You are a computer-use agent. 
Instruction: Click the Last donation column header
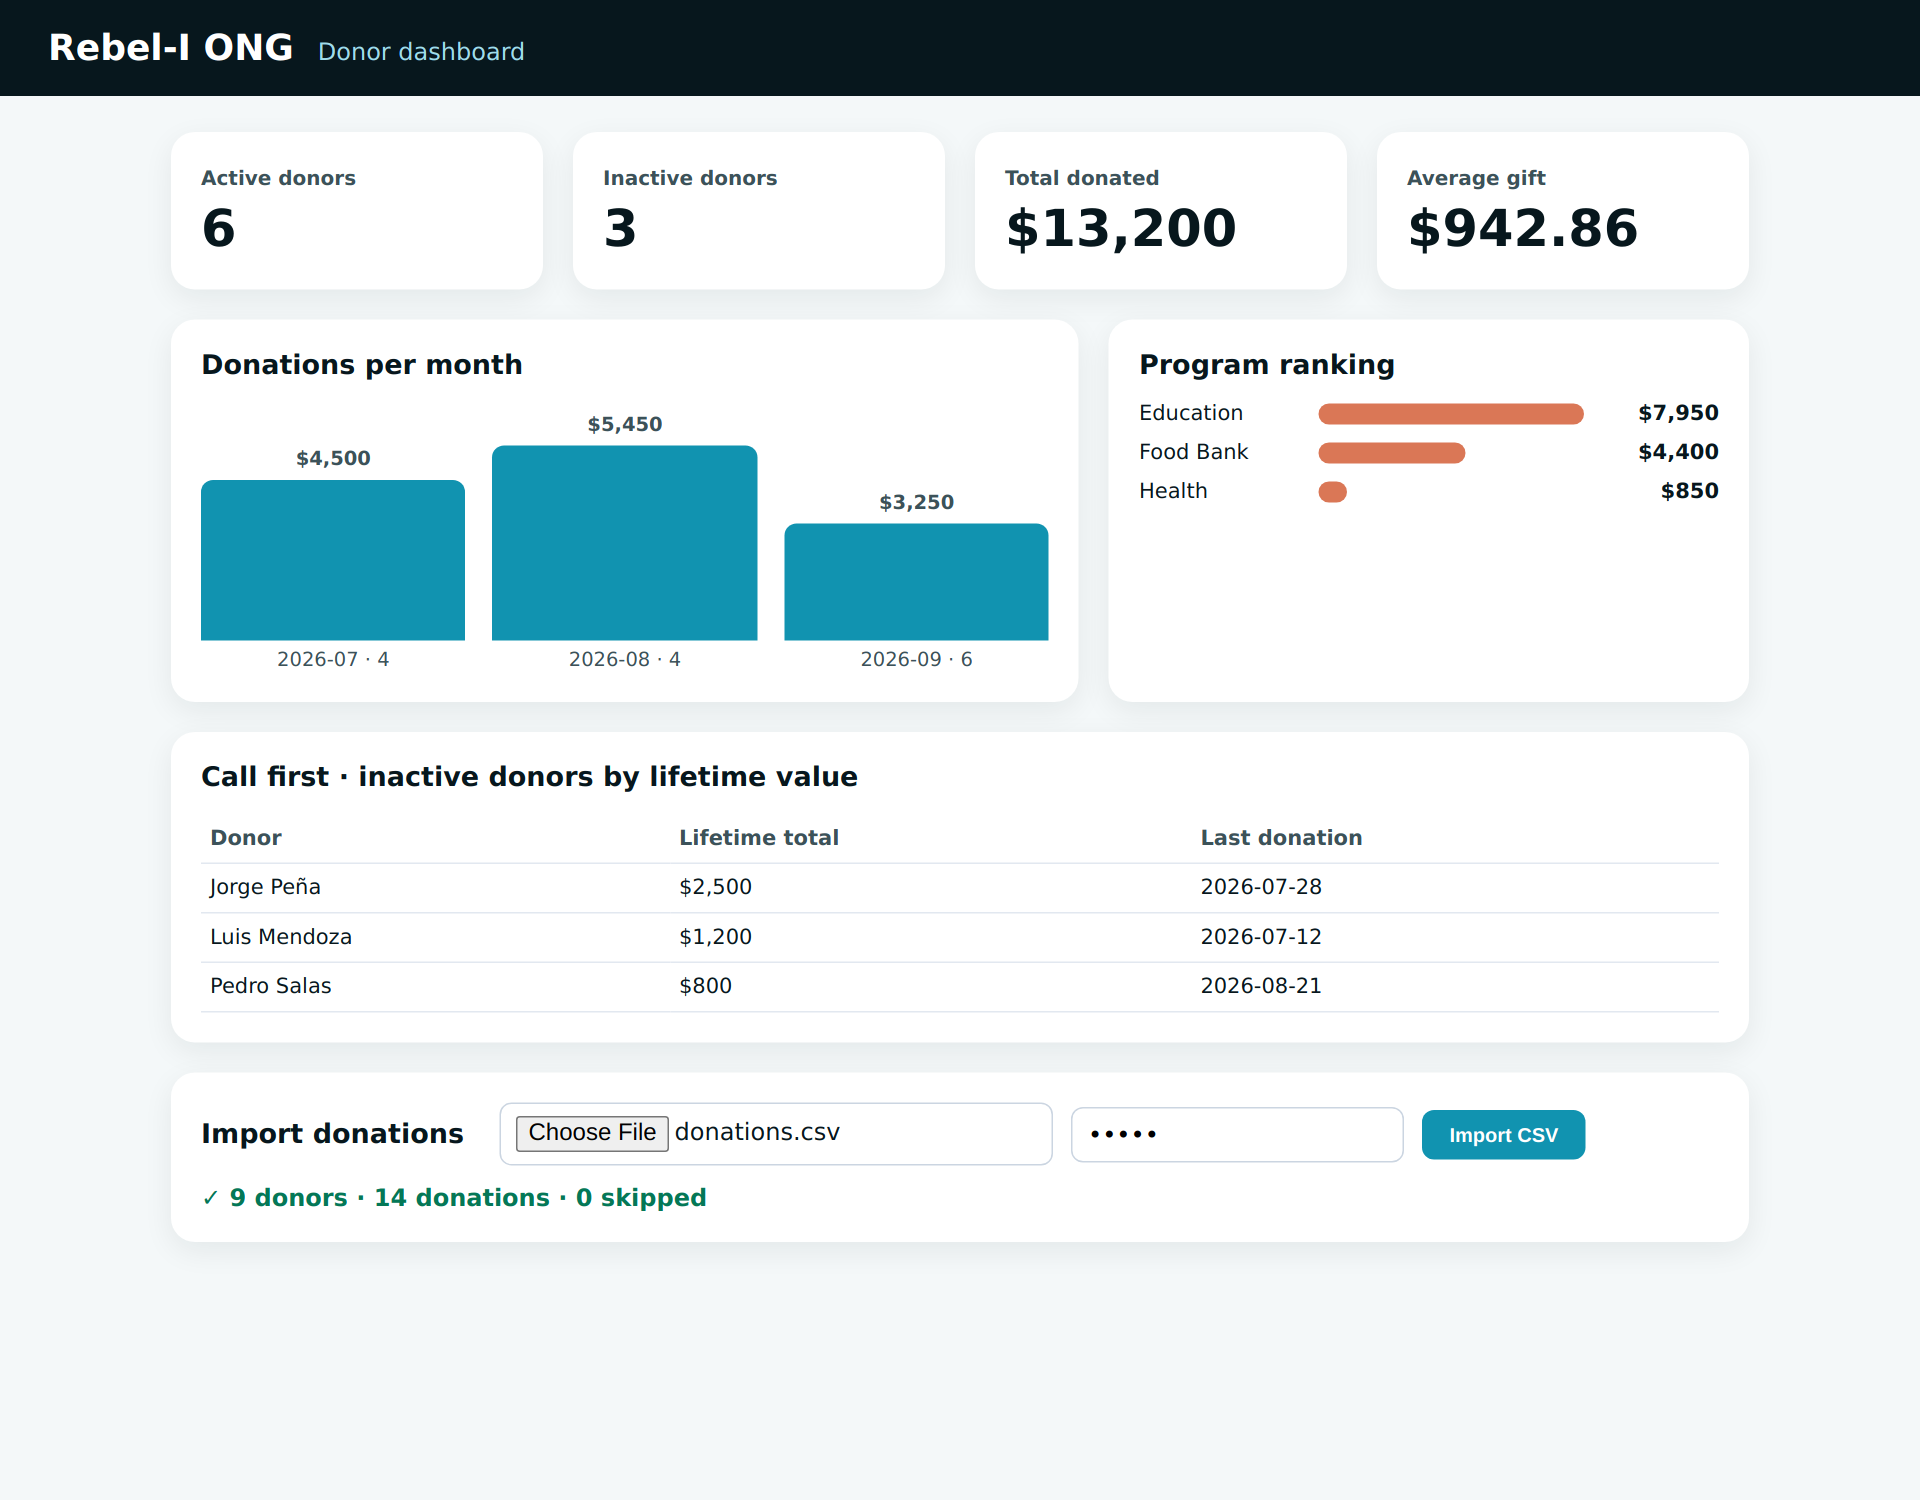[x=1281, y=838]
